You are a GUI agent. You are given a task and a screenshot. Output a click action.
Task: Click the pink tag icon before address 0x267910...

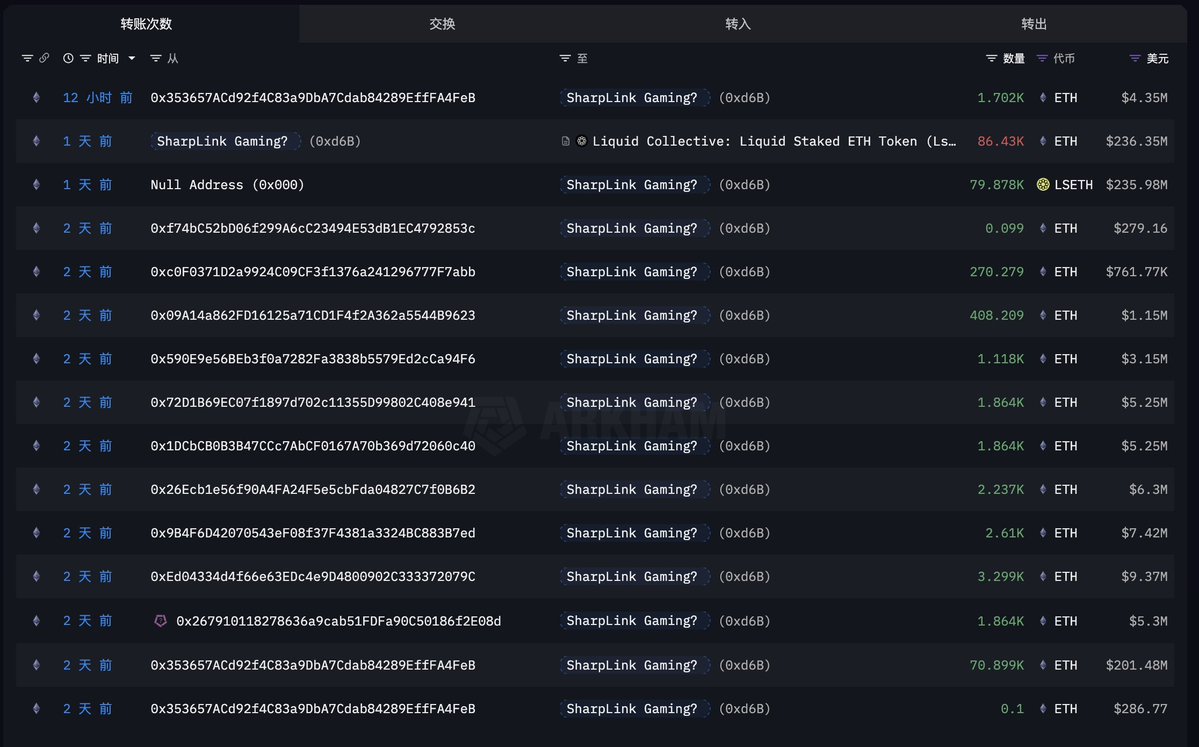(x=161, y=621)
